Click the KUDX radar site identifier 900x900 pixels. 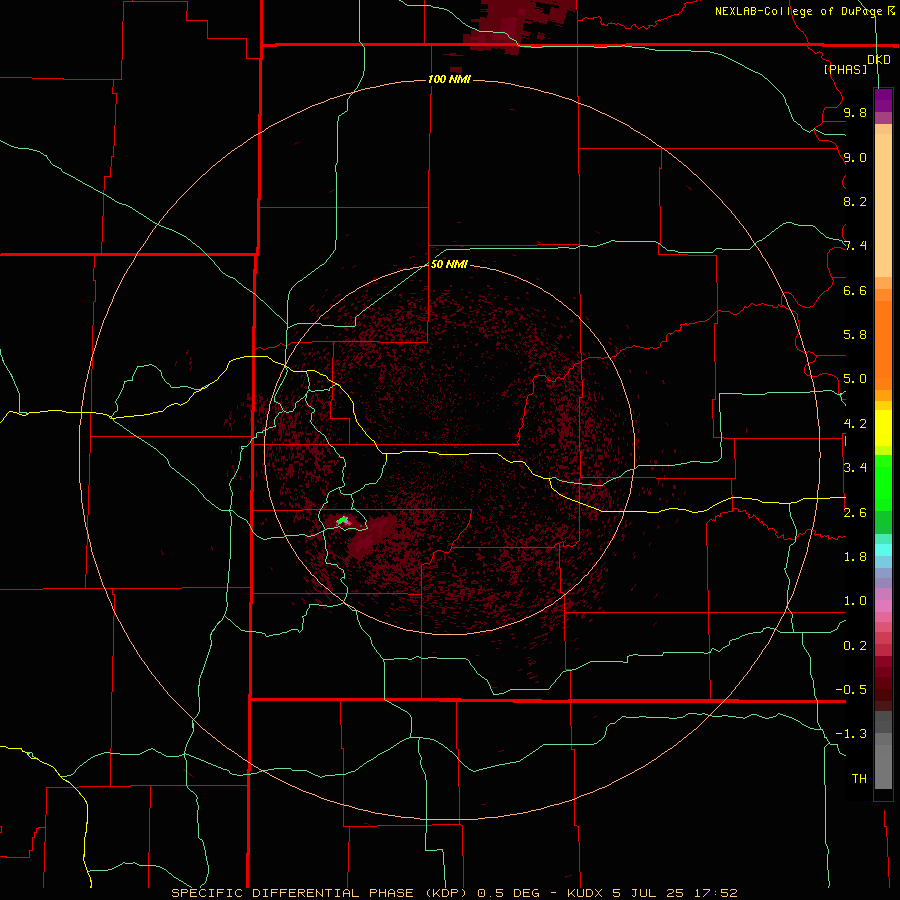pyautogui.click(x=585, y=893)
